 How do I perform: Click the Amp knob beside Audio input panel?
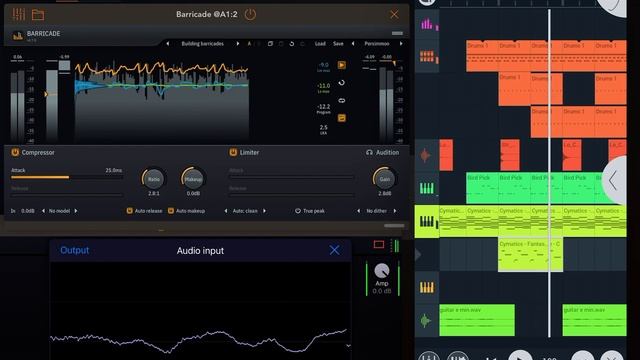(382, 271)
